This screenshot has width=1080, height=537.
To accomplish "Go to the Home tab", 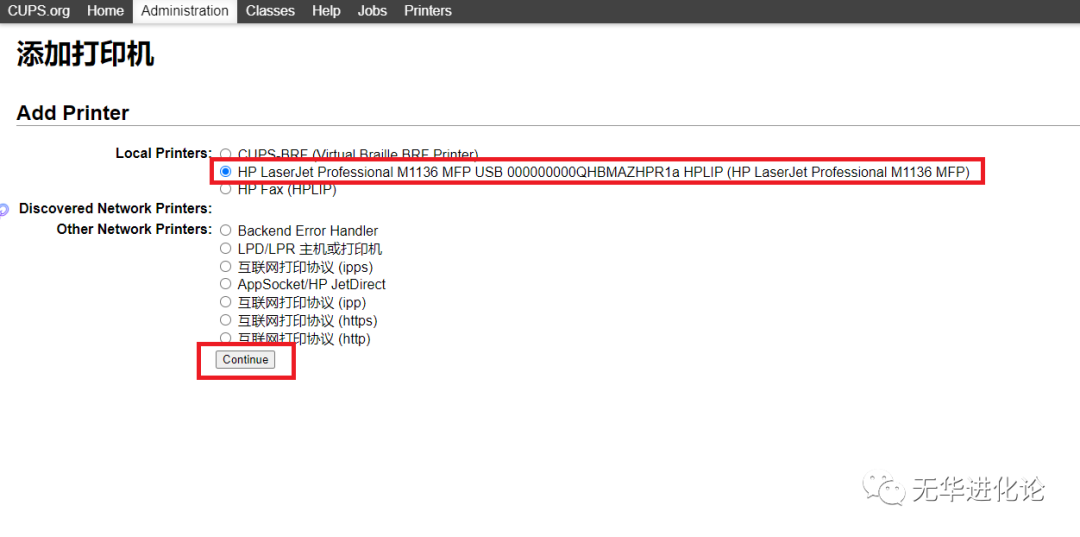I will click(x=105, y=11).
